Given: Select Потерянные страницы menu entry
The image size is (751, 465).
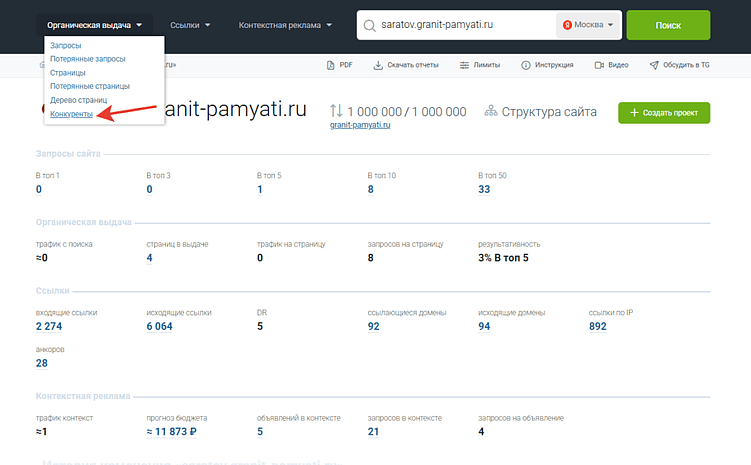Looking at the screenshot, I should pos(90,86).
